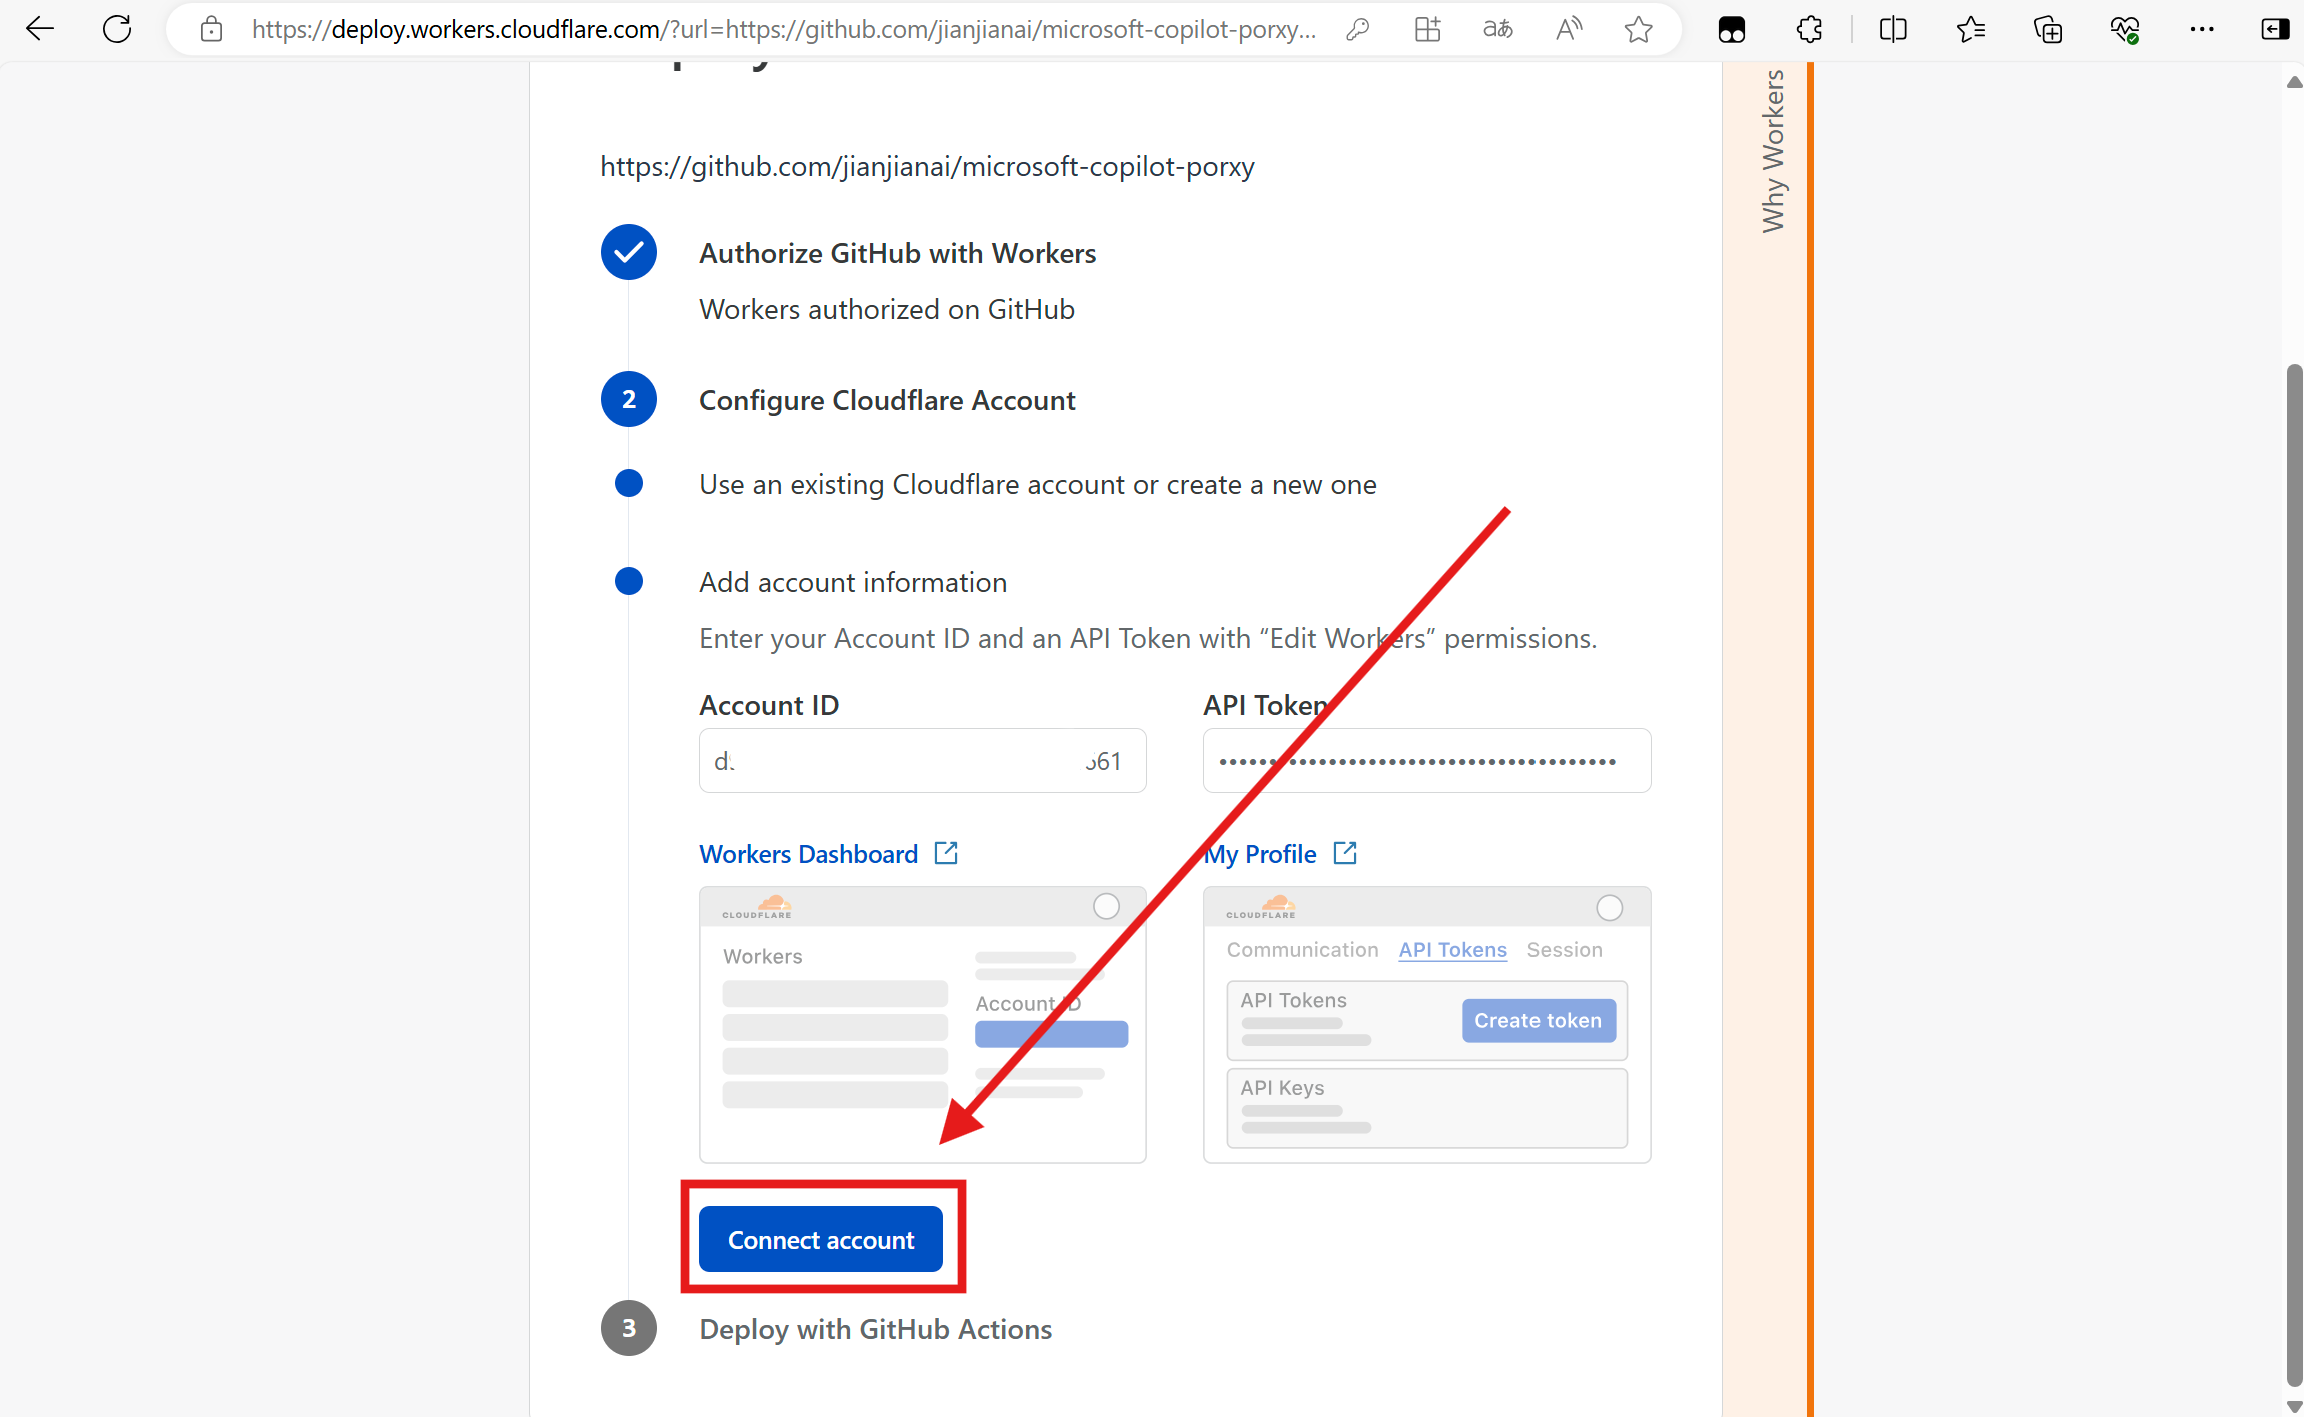Expand the Why Workers side panel
Screen dimensions: 2304x1417
pos(1772,150)
